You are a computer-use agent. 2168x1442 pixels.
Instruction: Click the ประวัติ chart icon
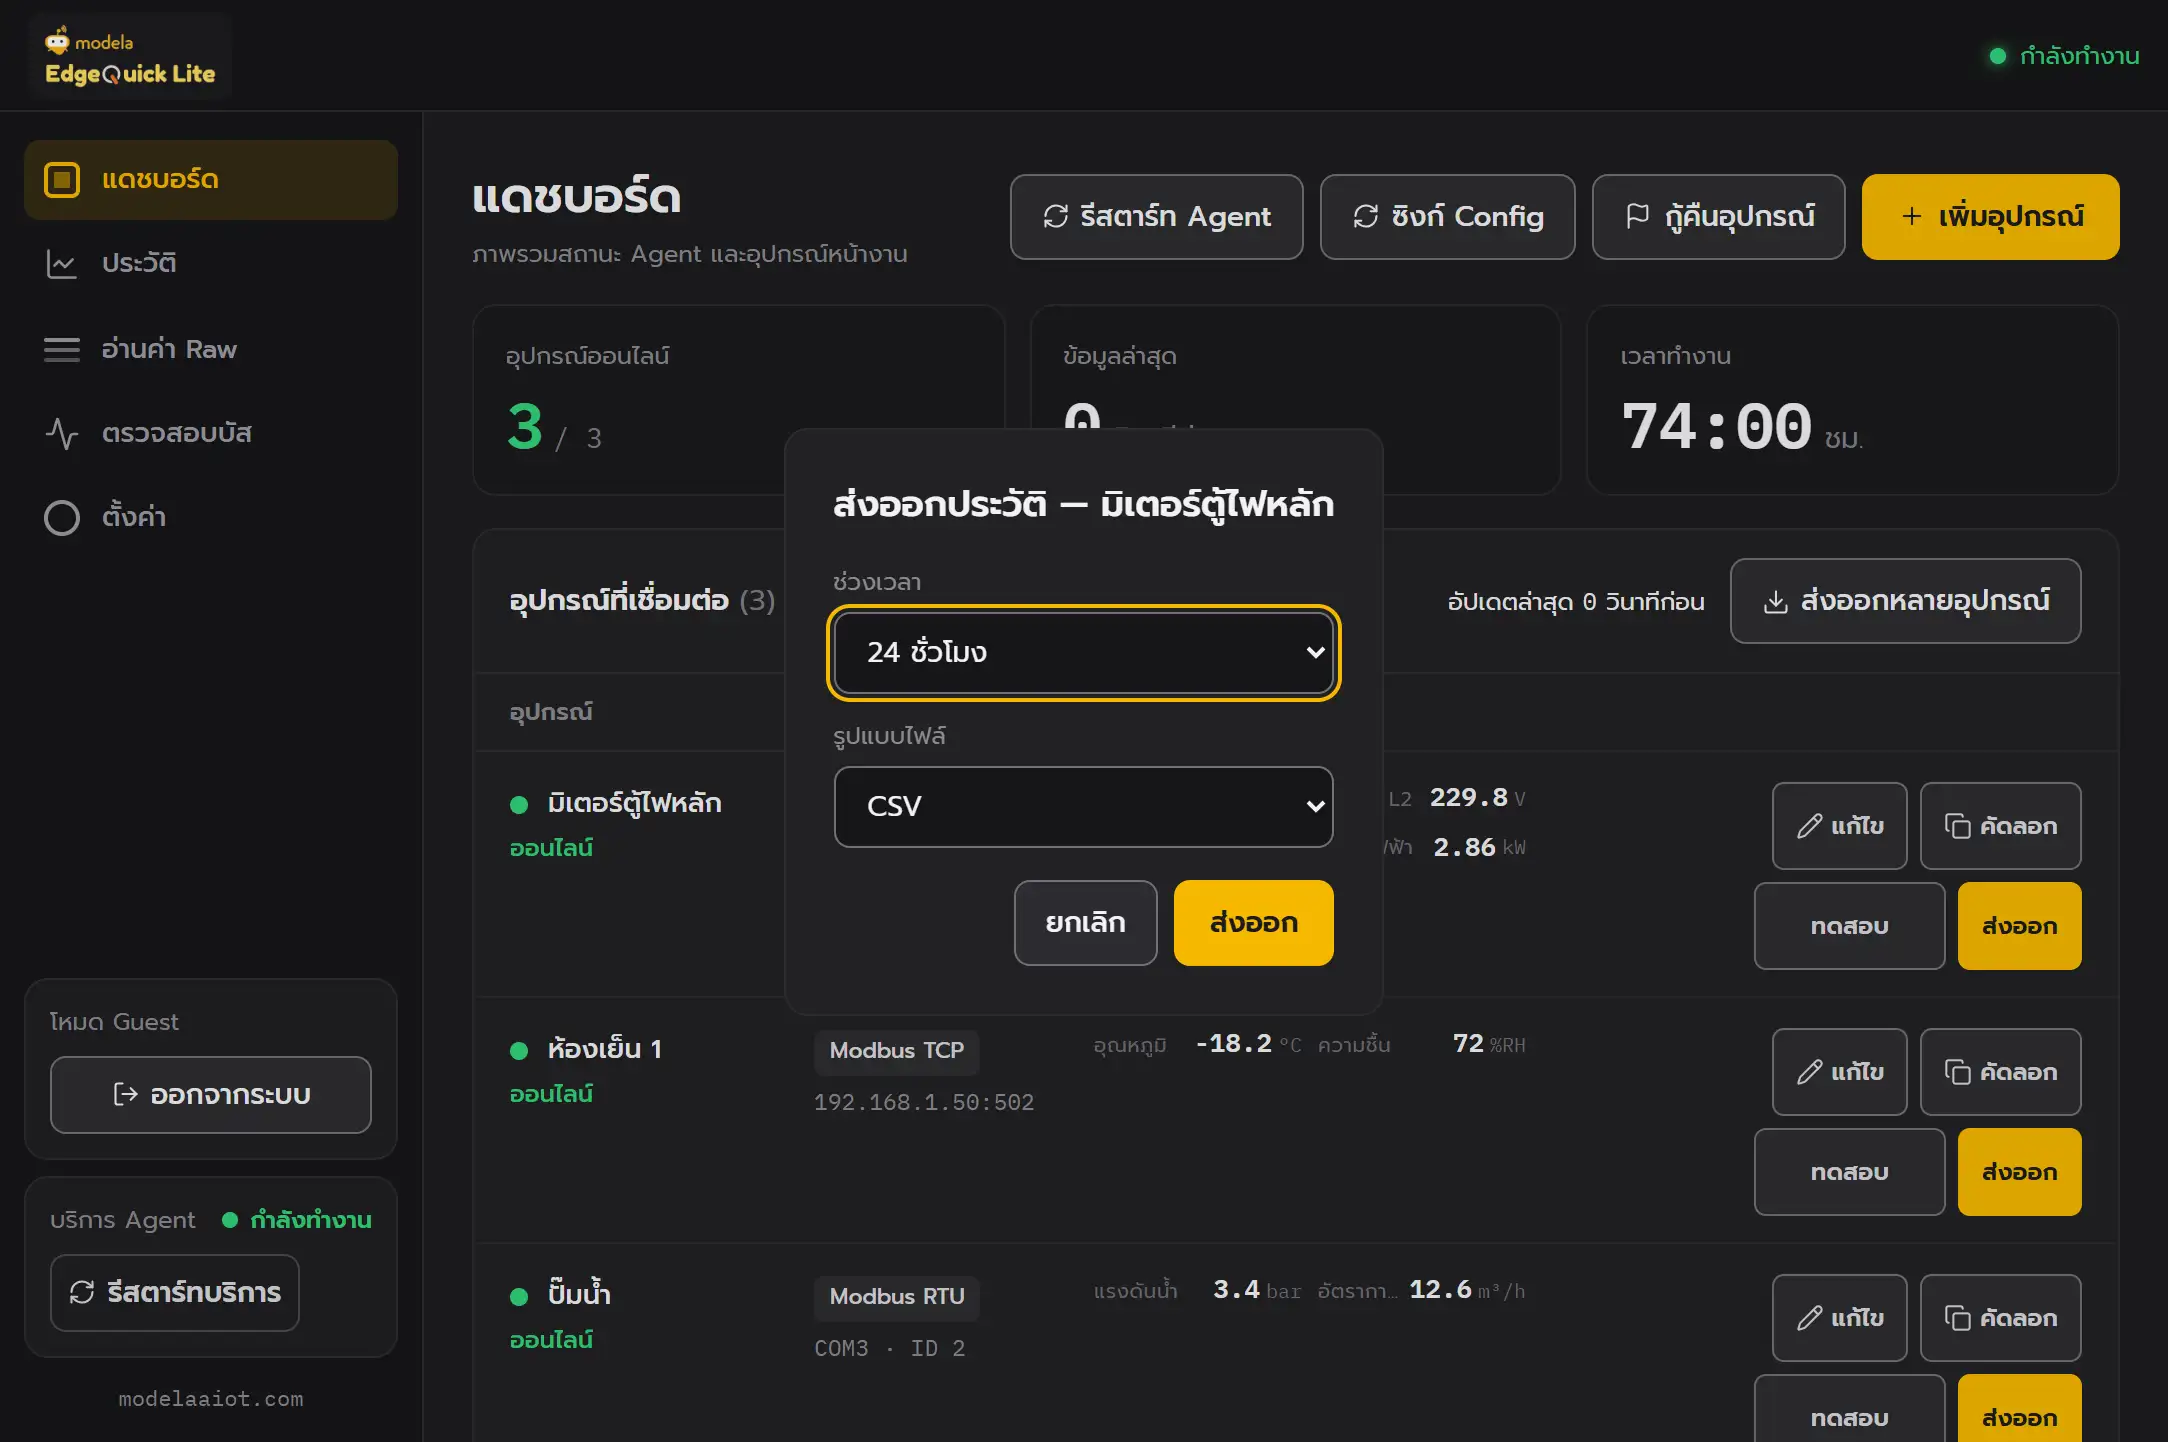click(62, 264)
